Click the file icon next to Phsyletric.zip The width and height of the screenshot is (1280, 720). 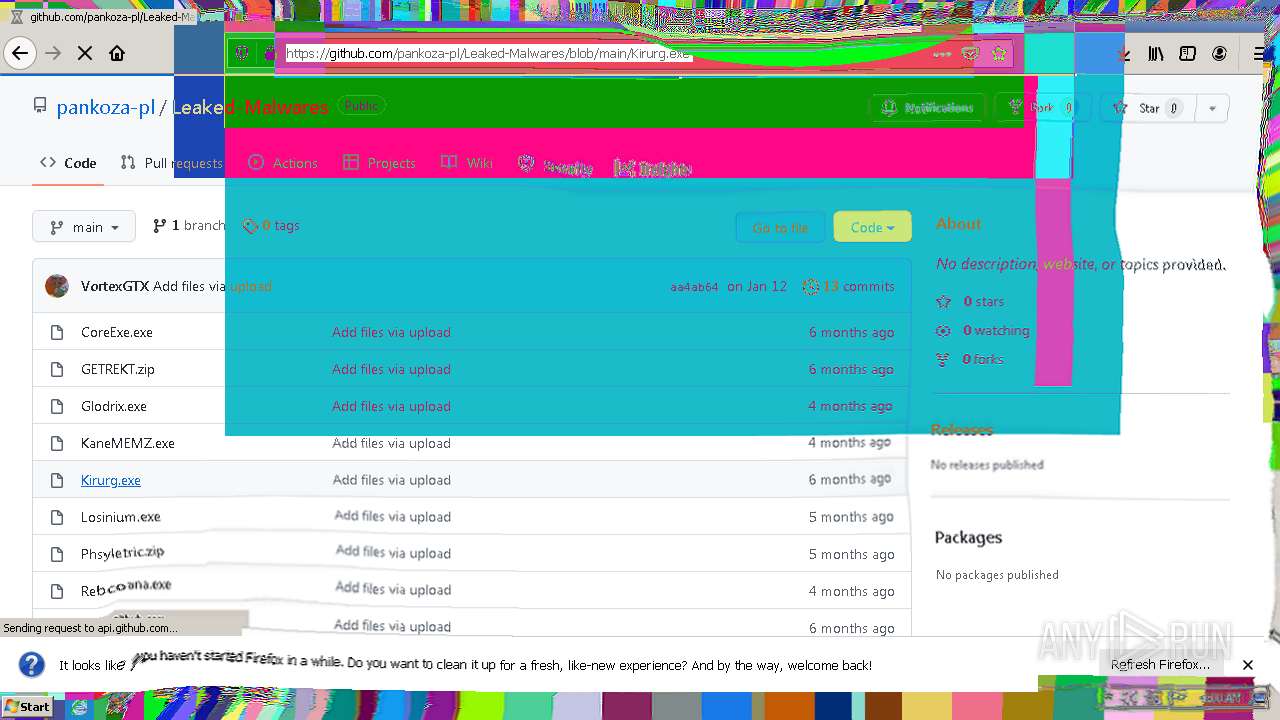pyautogui.click(x=58, y=554)
